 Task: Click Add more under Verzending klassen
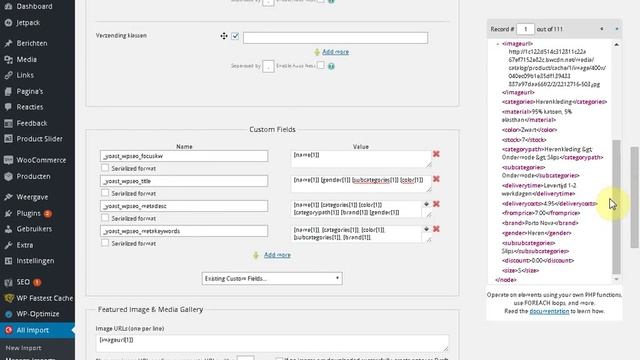click(x=335, y=52)
